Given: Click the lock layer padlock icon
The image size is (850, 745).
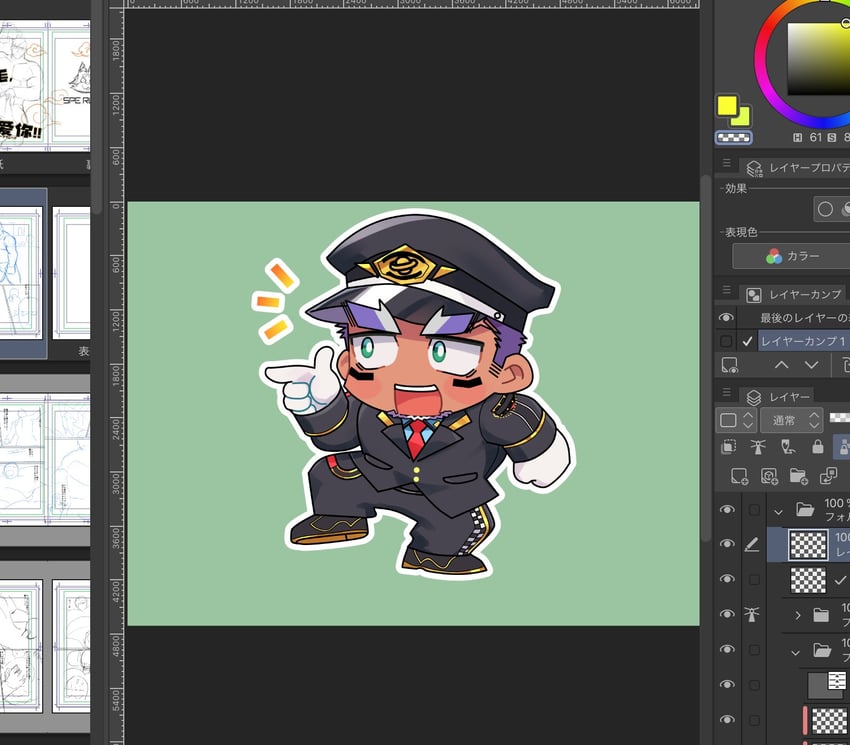Looking at the screenshot, I should 817,447.
